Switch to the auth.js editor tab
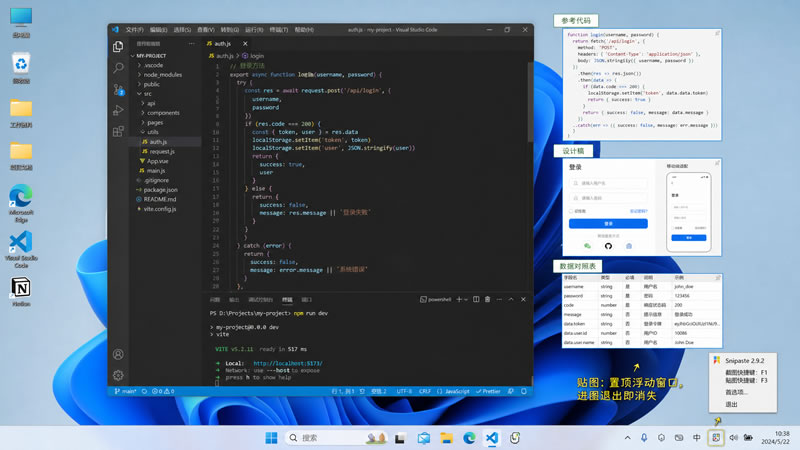Image resolution: width=800 pixels, height=450 pixels. (222, 44)
